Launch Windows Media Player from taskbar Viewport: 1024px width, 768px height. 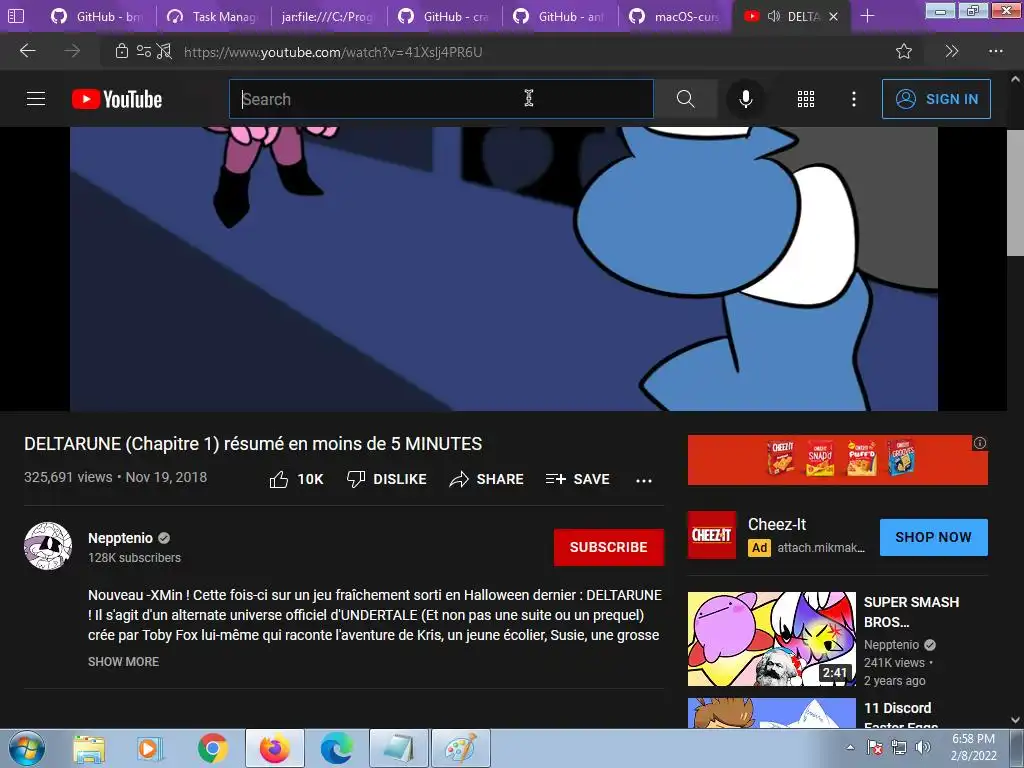(x=150, y=749)
